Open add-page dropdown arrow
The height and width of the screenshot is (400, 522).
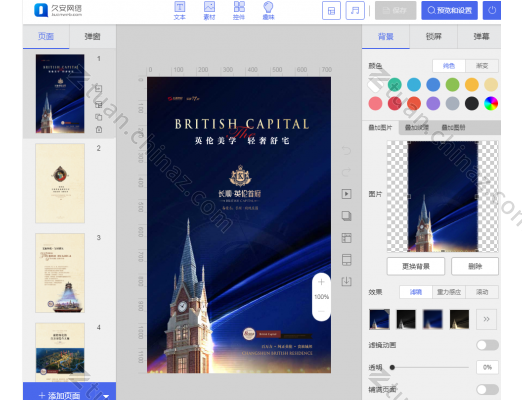[x=106, y=396]
